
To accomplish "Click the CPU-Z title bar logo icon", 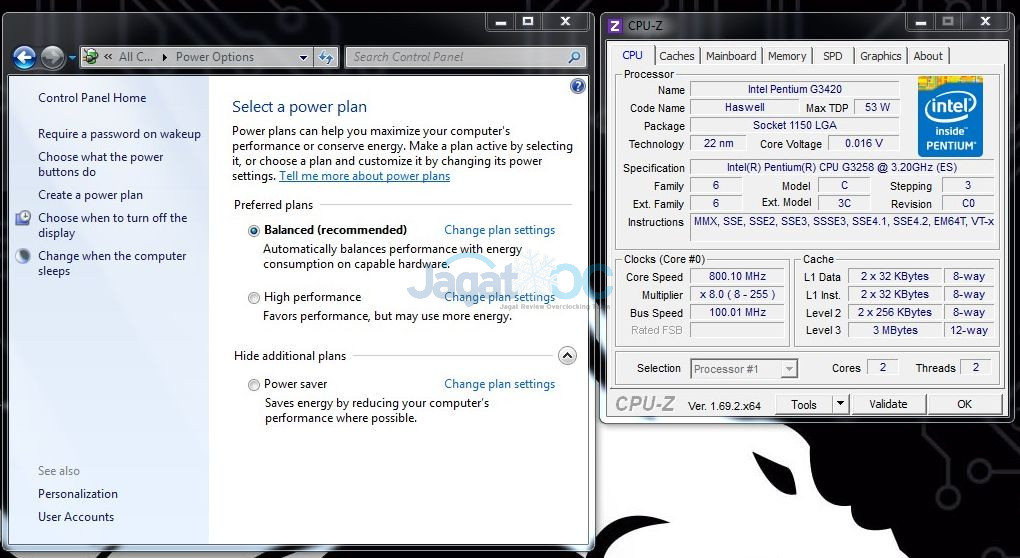I will (614, 26).
